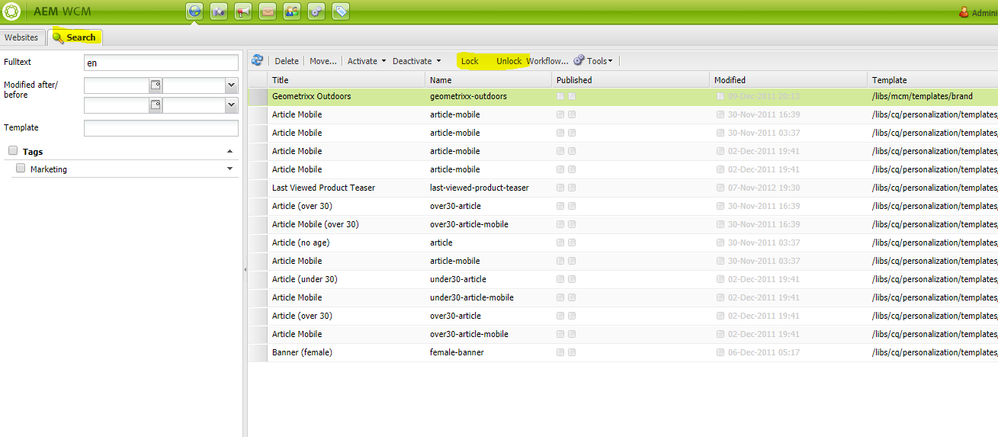Click the gears icon beside toolbar Tools
The image size is (998, 437).
click(x=579, y=61)
